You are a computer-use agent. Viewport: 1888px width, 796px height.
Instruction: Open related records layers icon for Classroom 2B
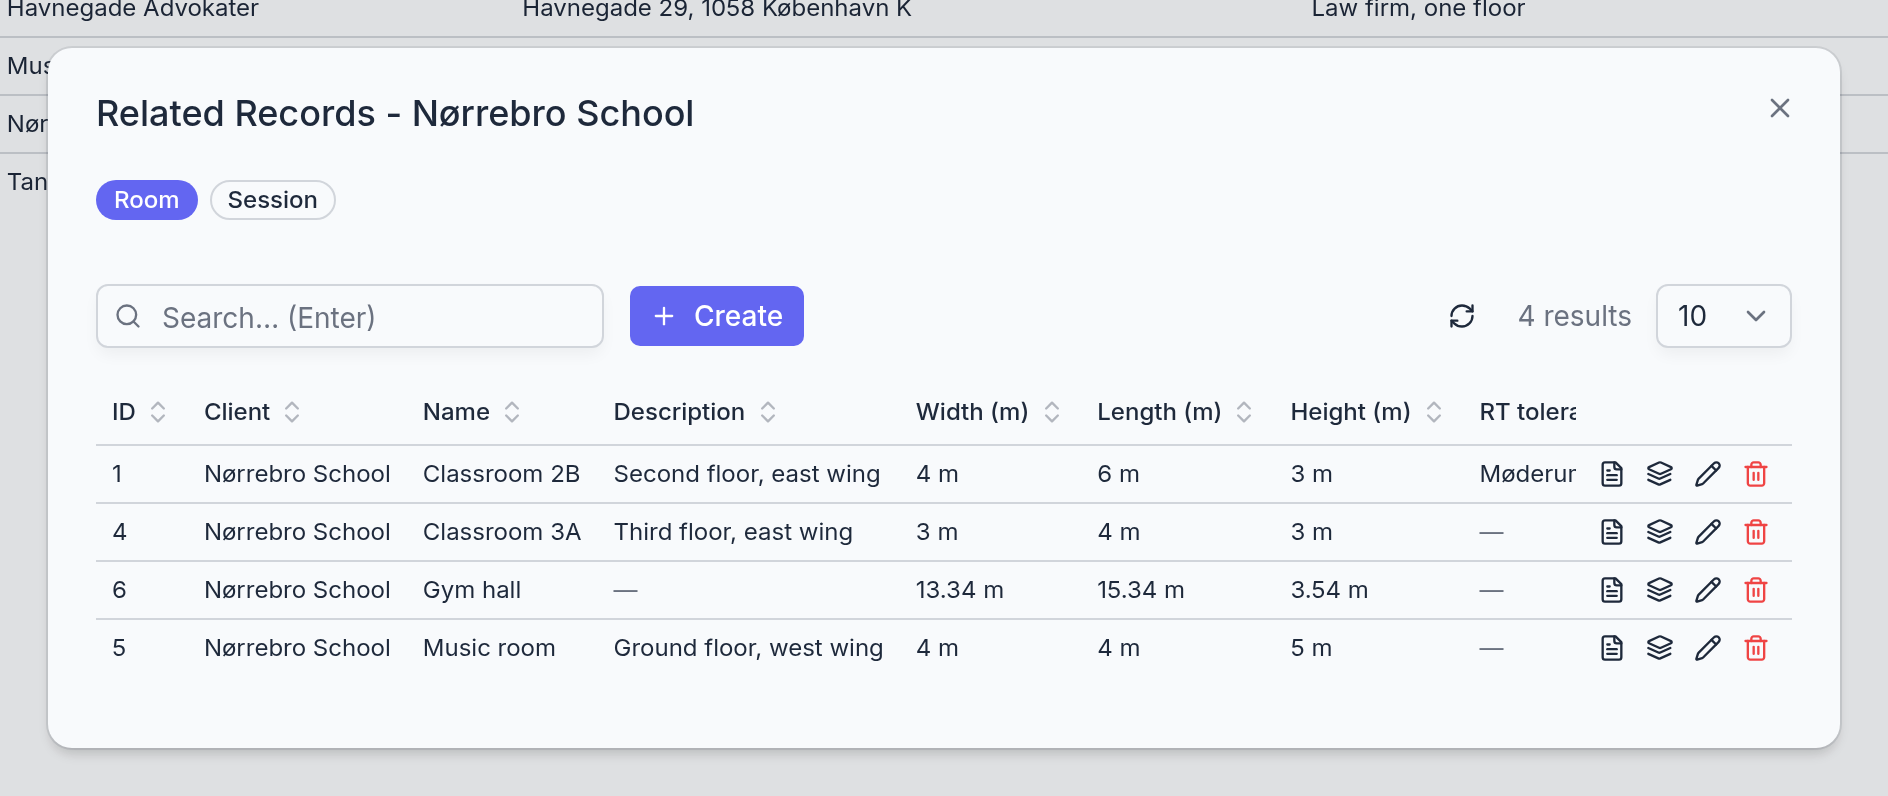pyautogui.click(x=1659, y=474)
